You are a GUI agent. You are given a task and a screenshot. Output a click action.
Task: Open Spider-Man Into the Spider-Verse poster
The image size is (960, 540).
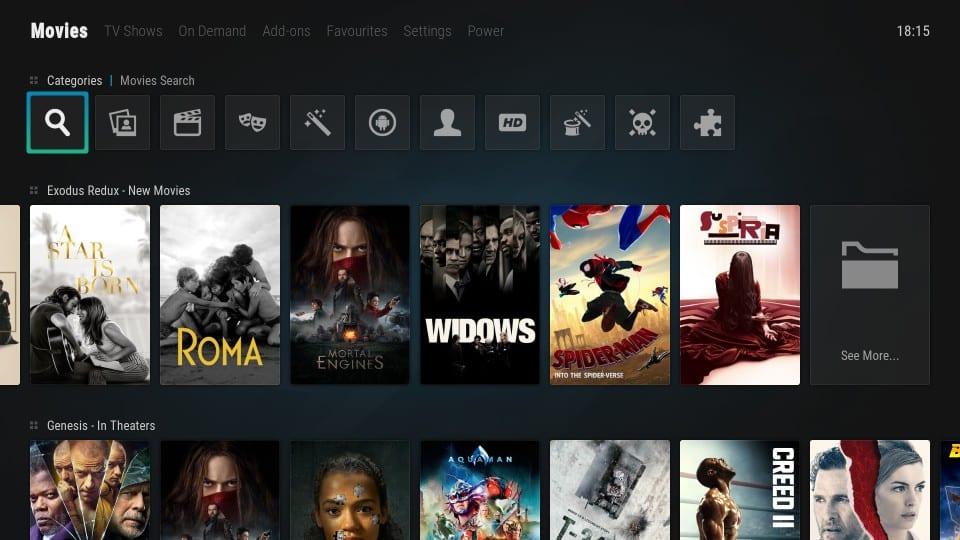pyautogui.click(x=610, y=295)
